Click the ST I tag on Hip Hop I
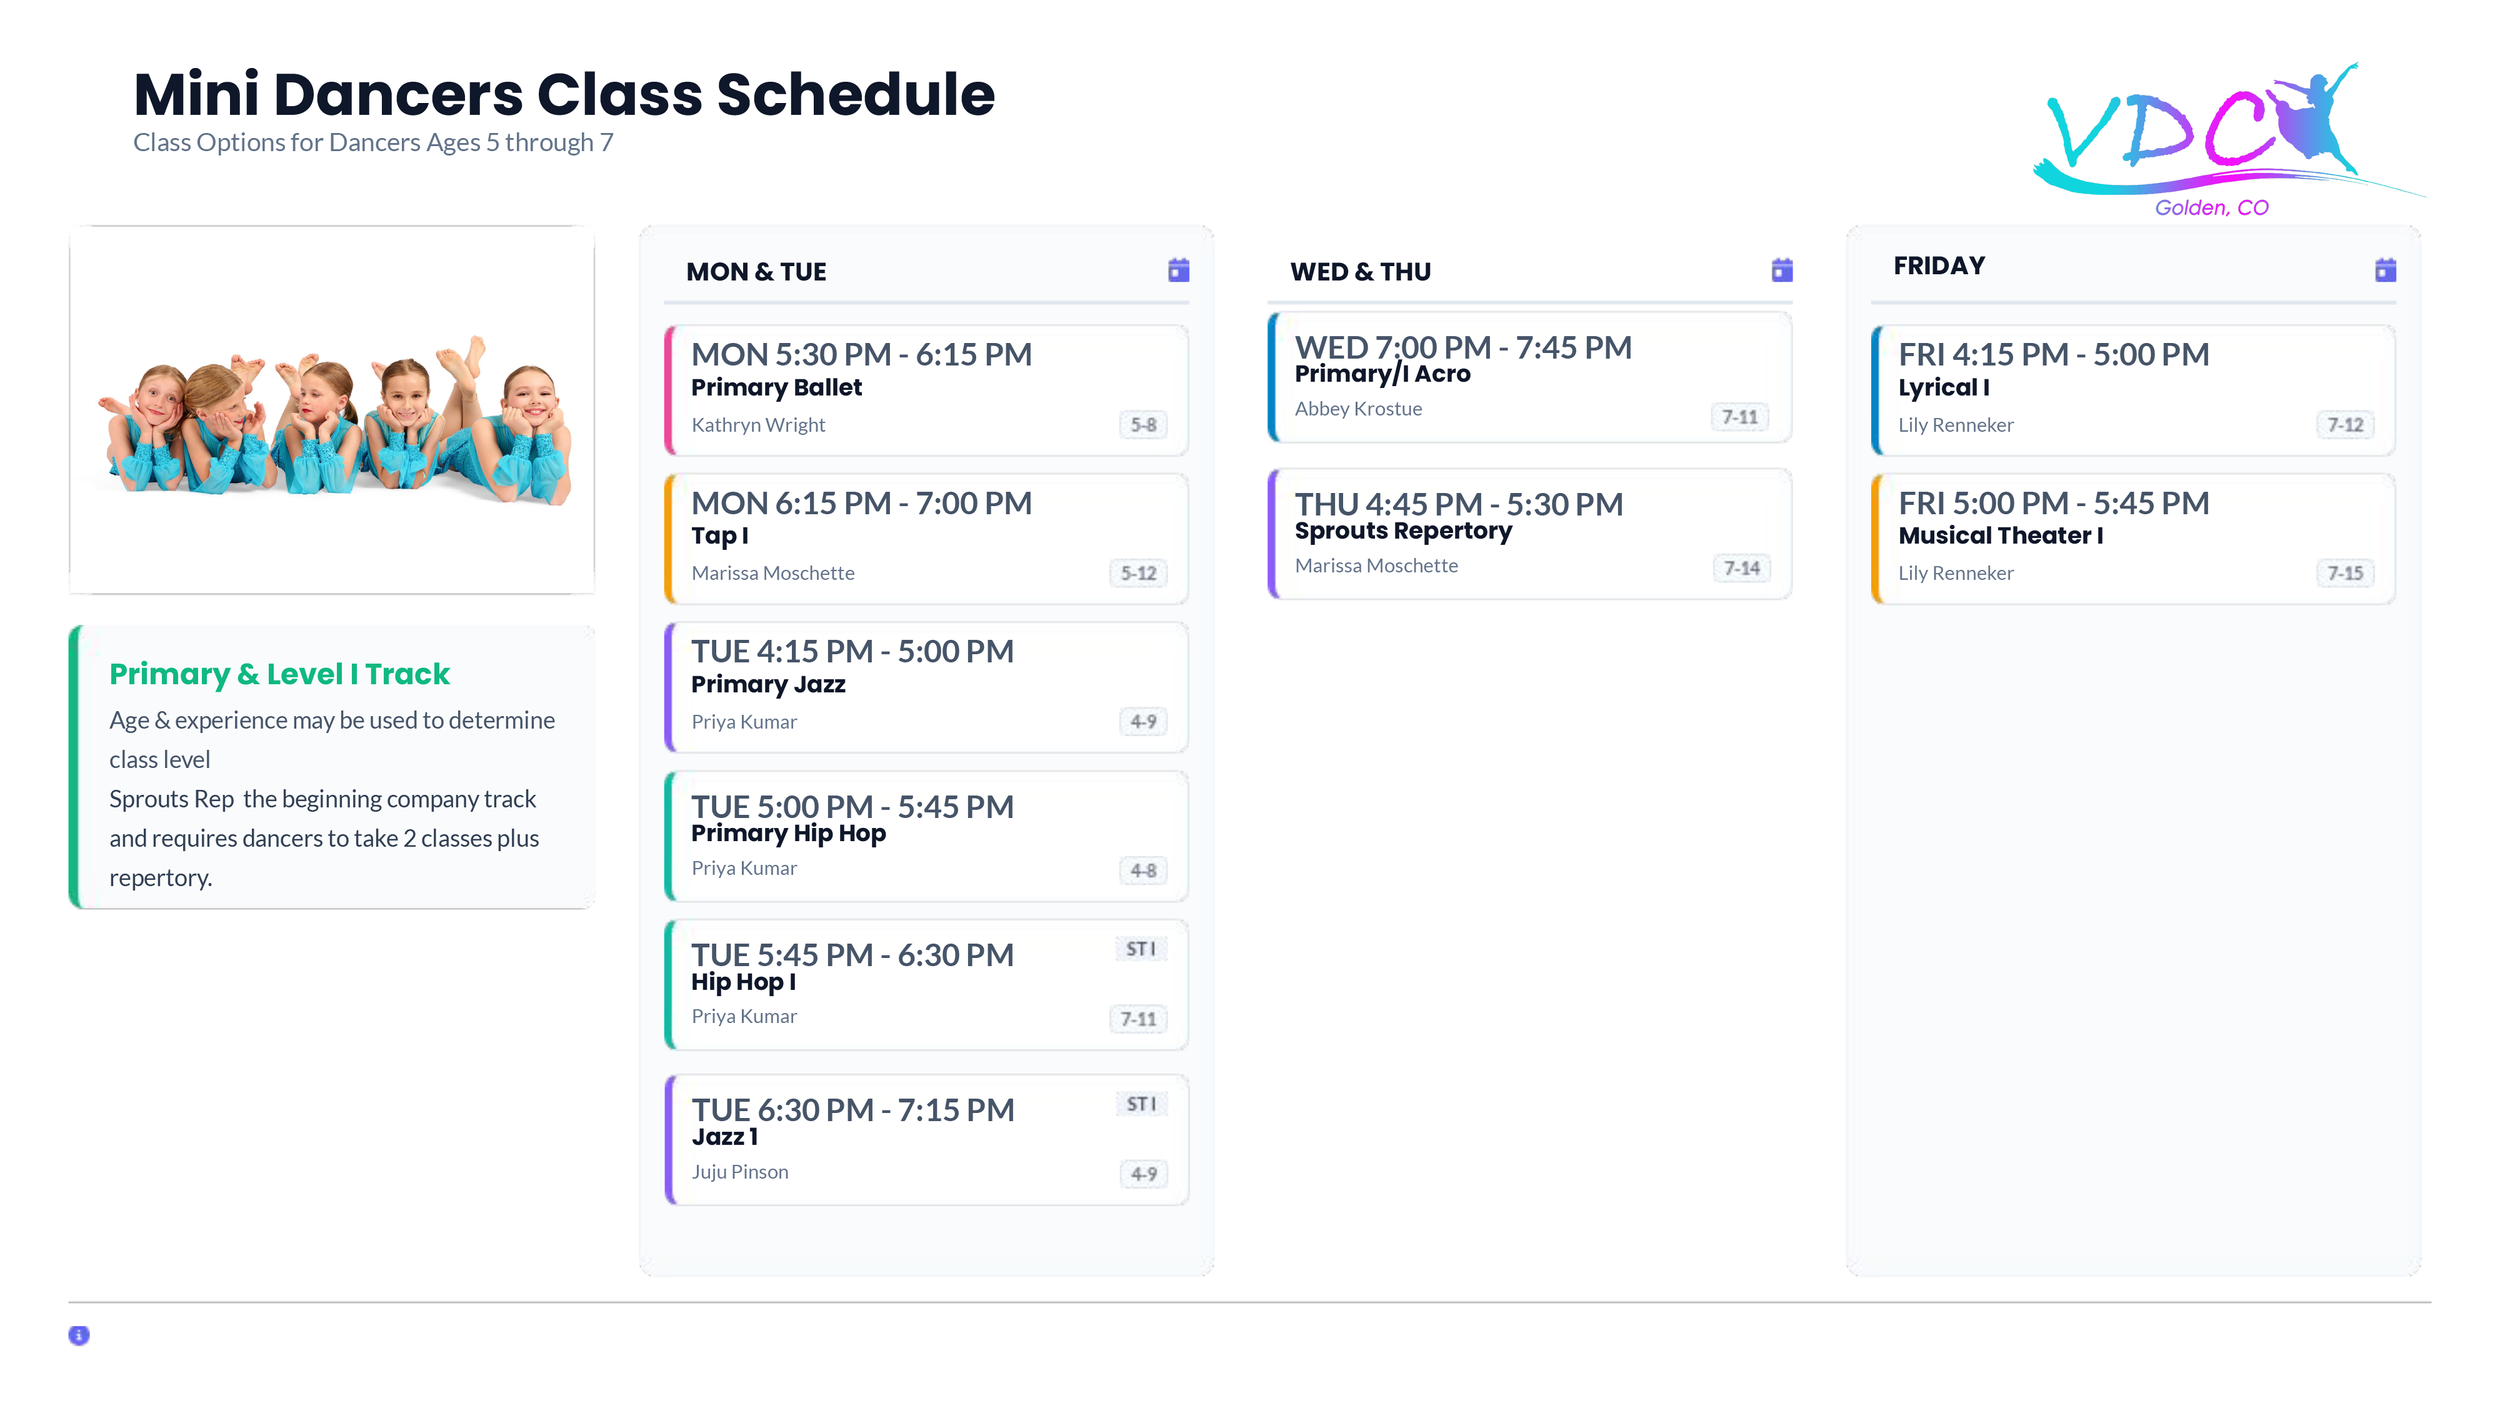Viewport: 2500px width, 1406px height. pyautogui.click(x=1141, y=949)
